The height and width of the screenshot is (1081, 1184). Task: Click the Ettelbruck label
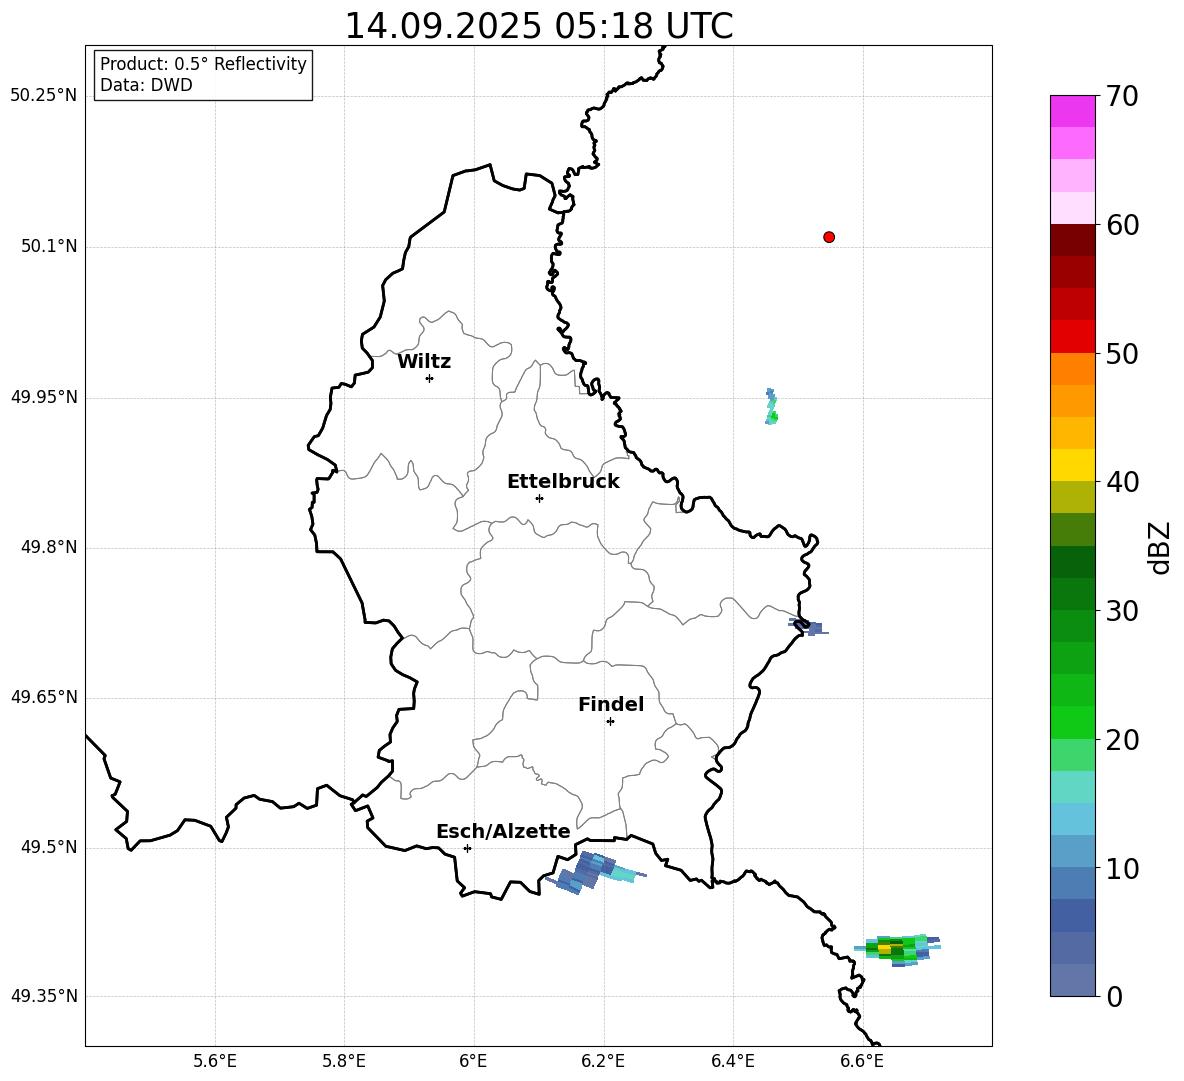tap(563, 482)
